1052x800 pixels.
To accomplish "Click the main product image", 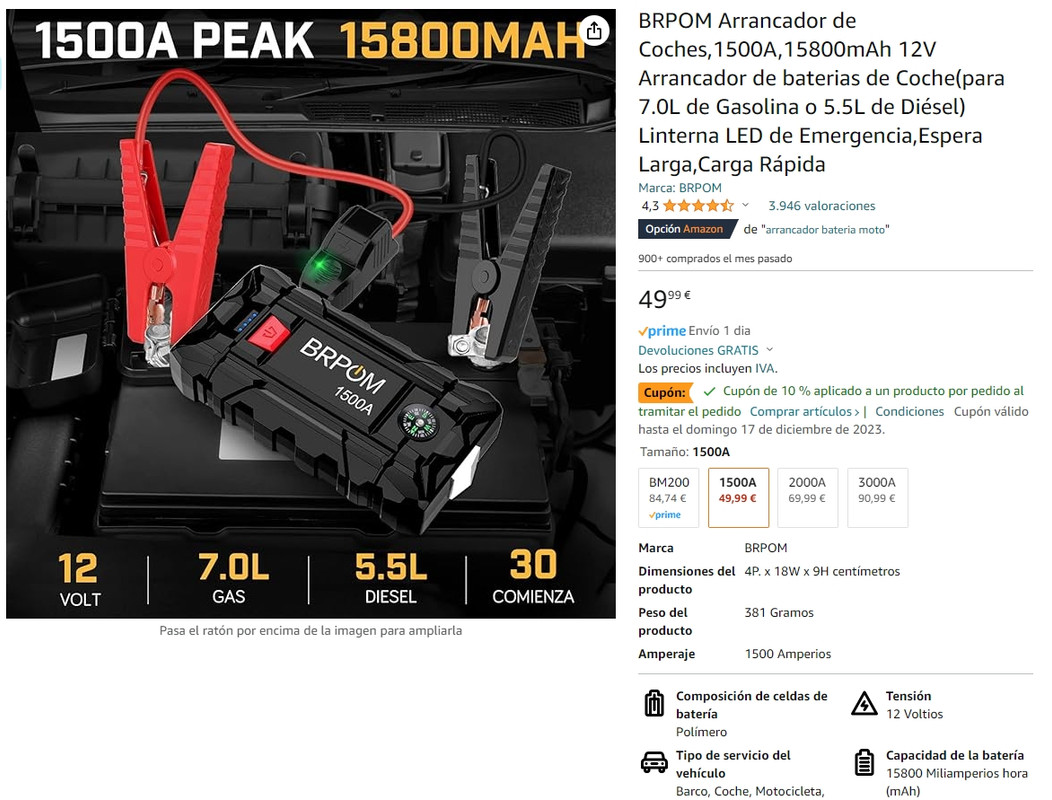I will (x=311, y=313).
